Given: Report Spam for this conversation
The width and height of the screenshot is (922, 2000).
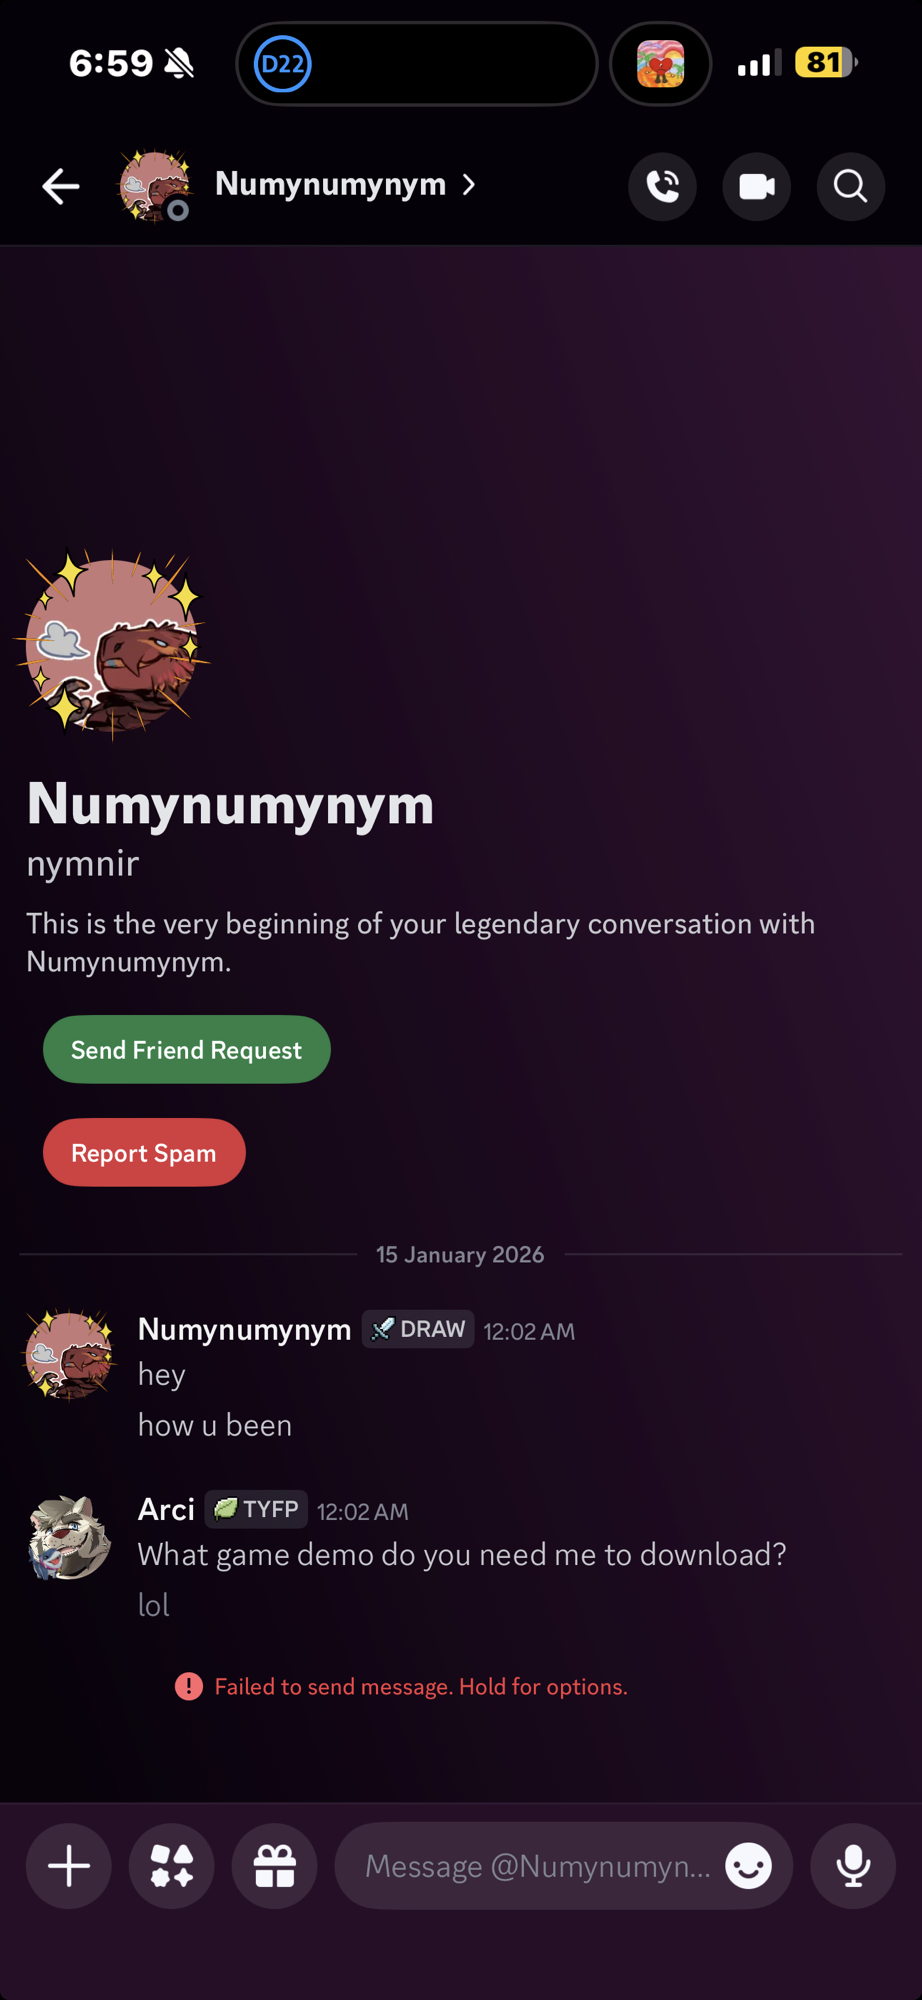Looking at the screenshot, I should tap(144, 1153).
